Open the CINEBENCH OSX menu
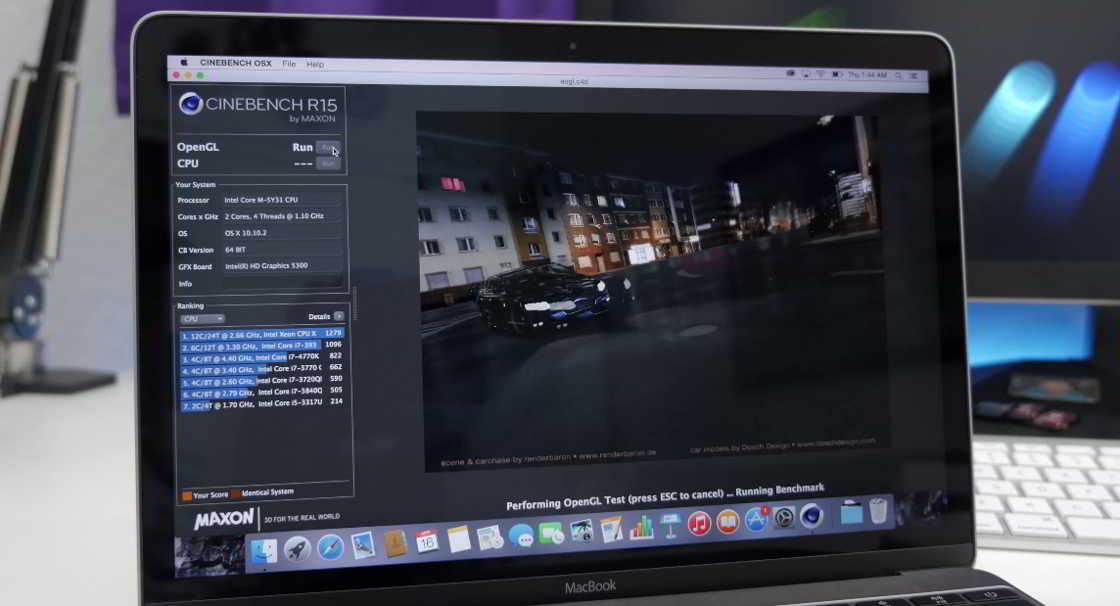 click(x=236, y=63)
